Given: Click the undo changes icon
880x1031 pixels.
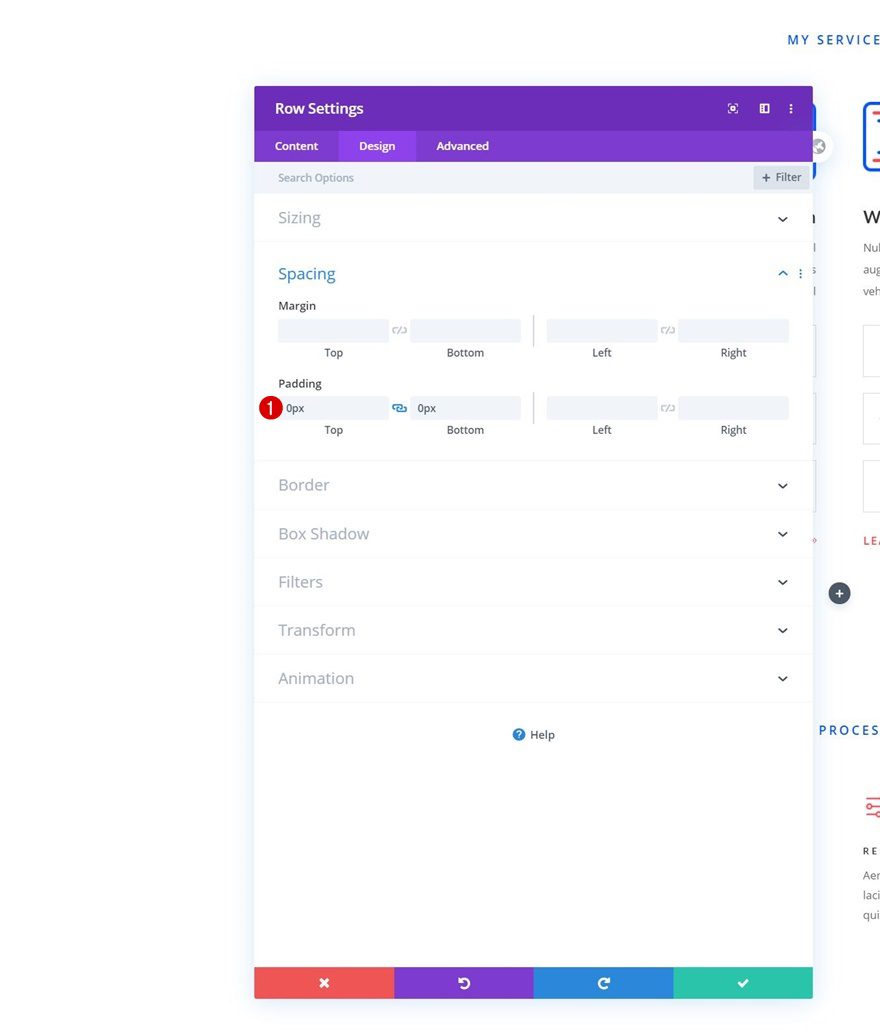Looking at the screenshot, I should (463, 983).
